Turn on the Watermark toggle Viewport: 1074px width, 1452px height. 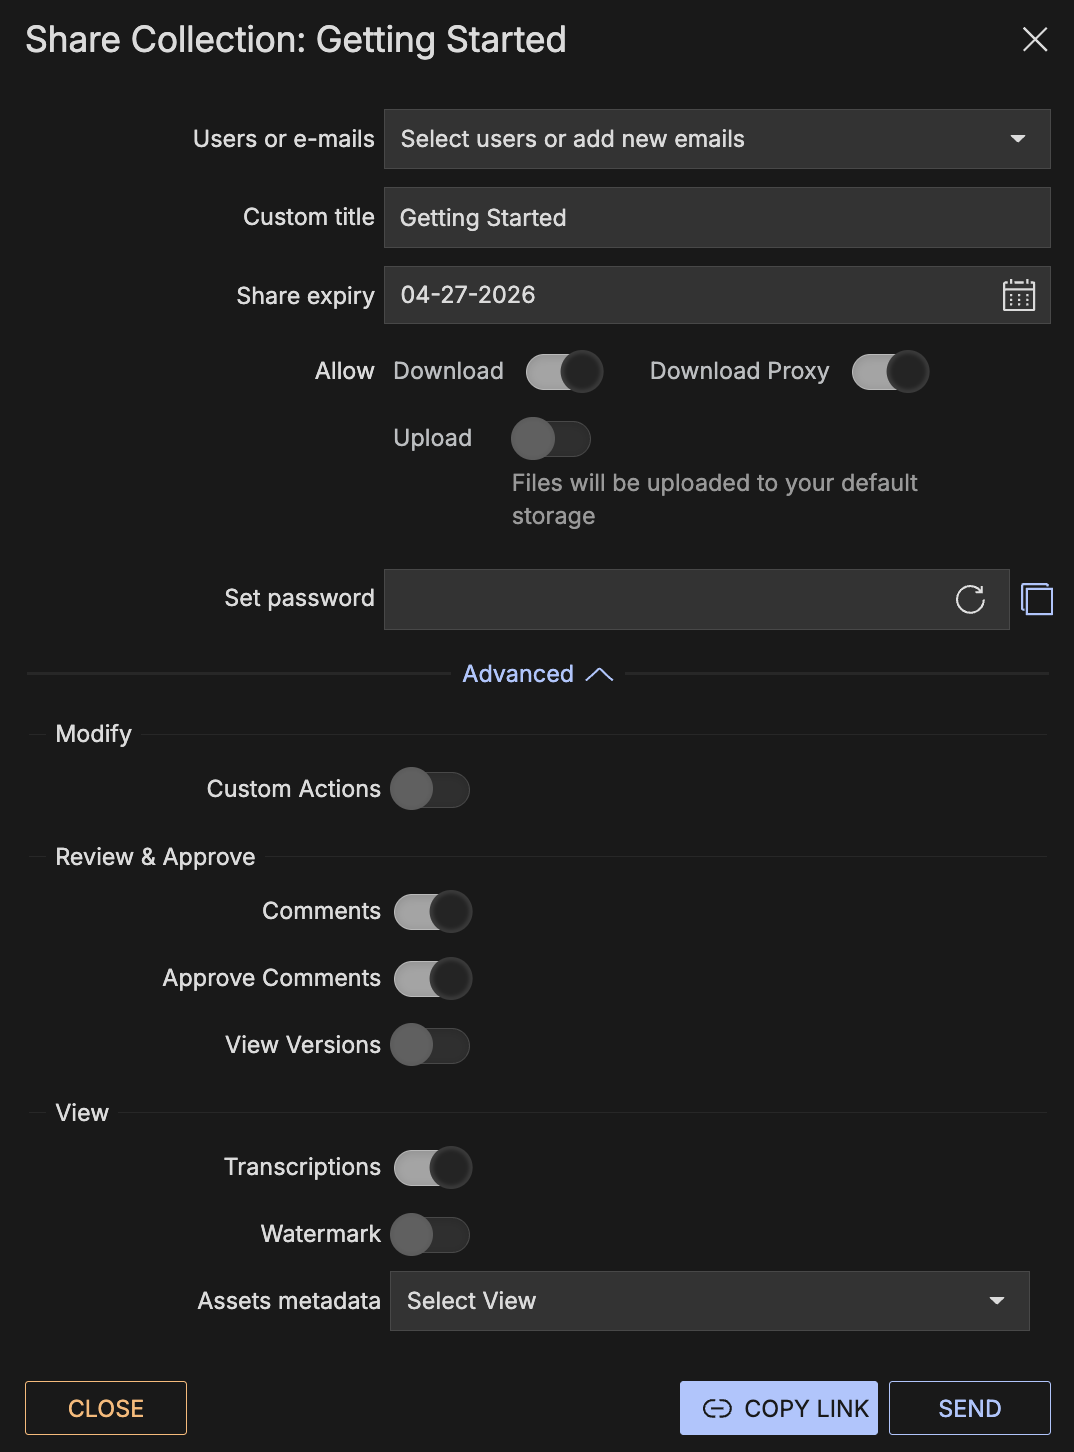430,1235
